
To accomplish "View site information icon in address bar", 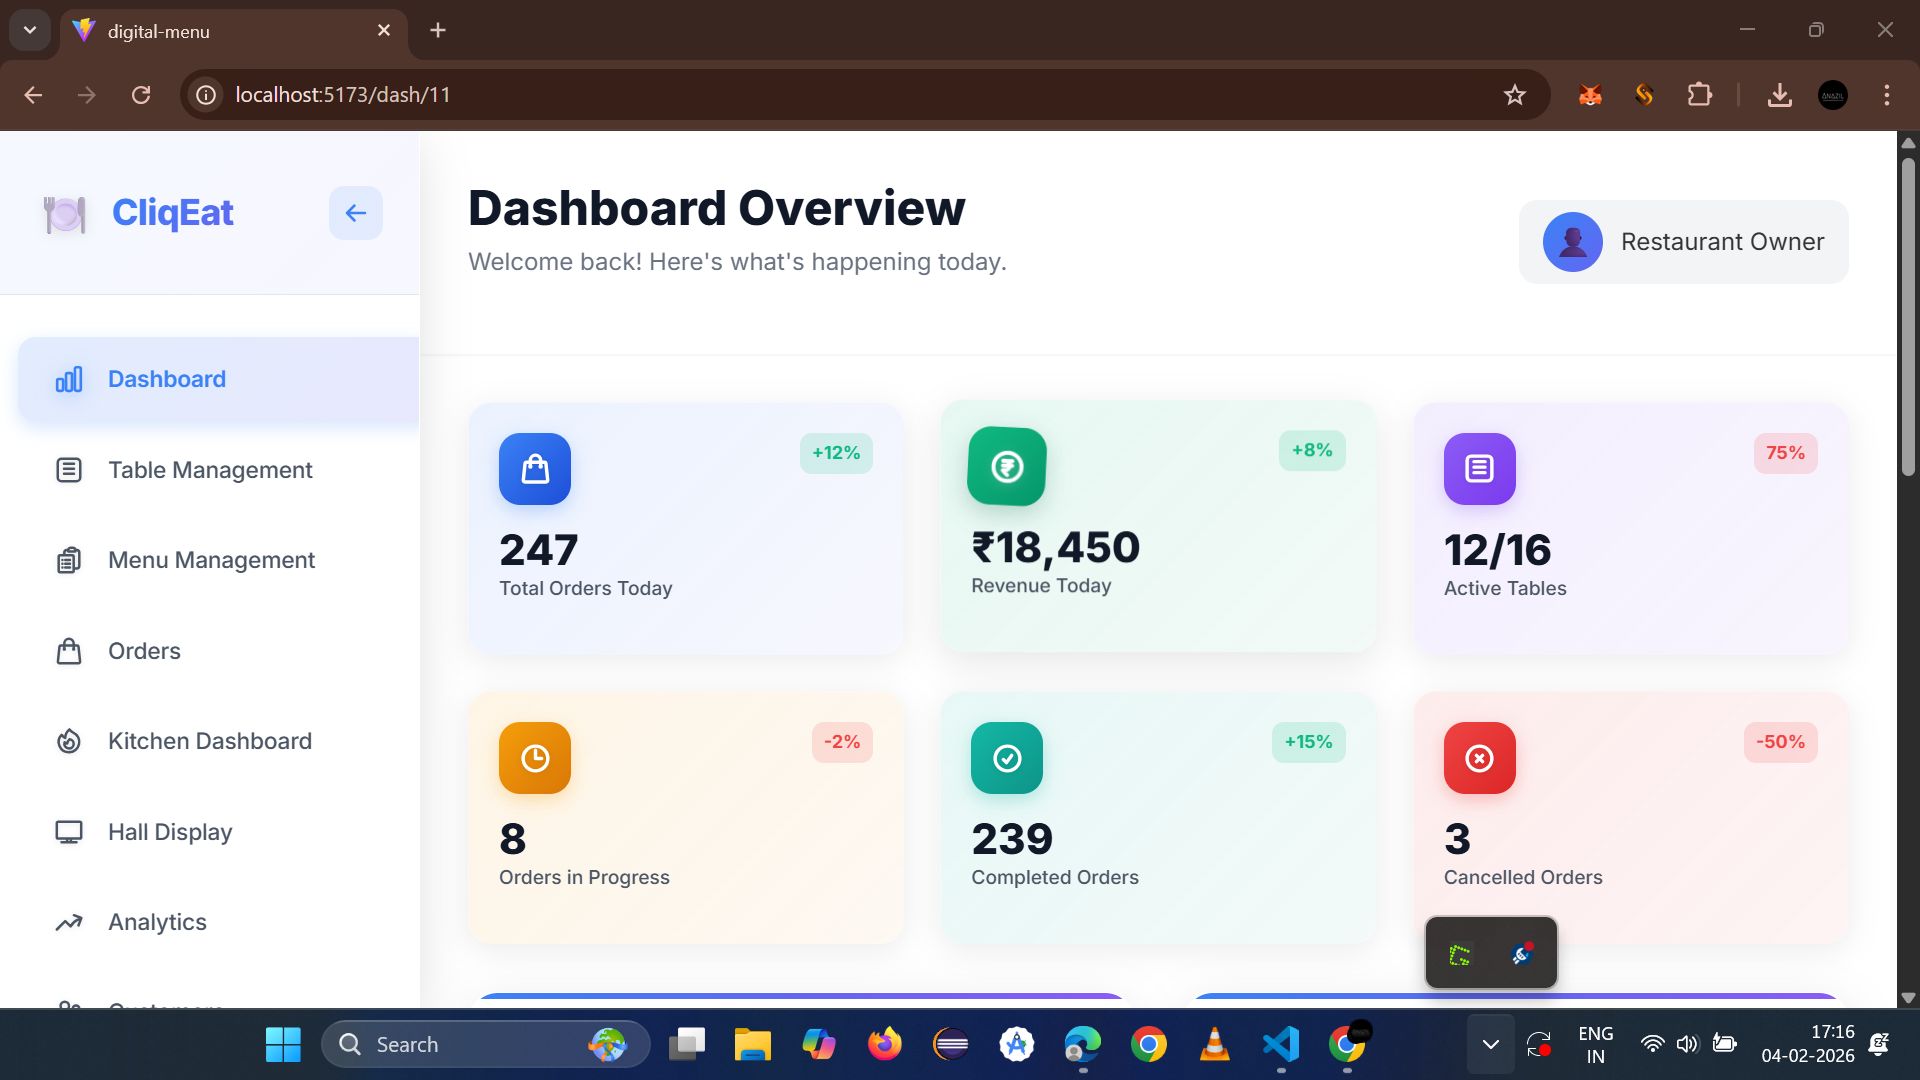I will (x=206, y=95).
